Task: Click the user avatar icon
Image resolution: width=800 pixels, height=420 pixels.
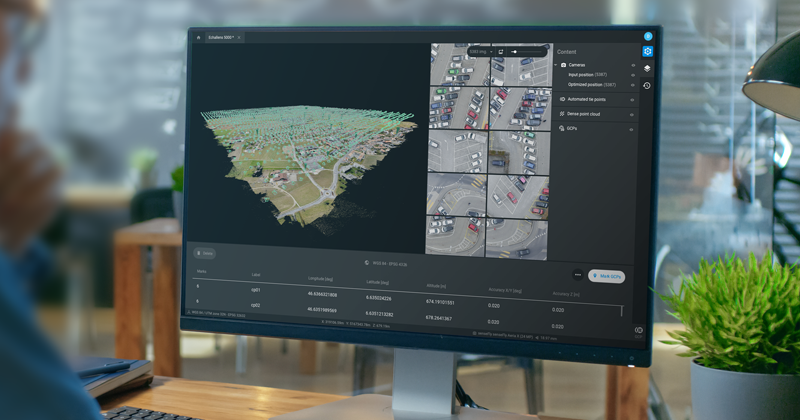Action: point(648,37)
